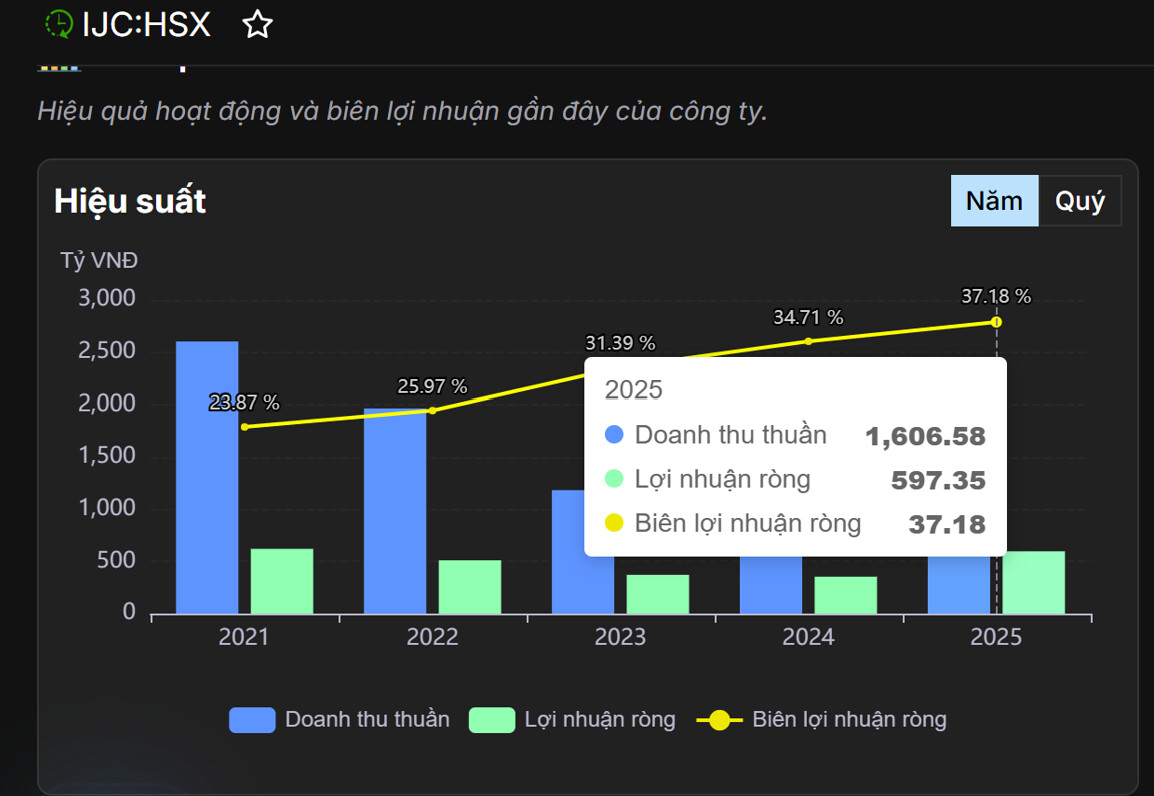Click the 2024 margin line data point
Viewport: 1154px width, 796px height.
[x=808, y=341]
